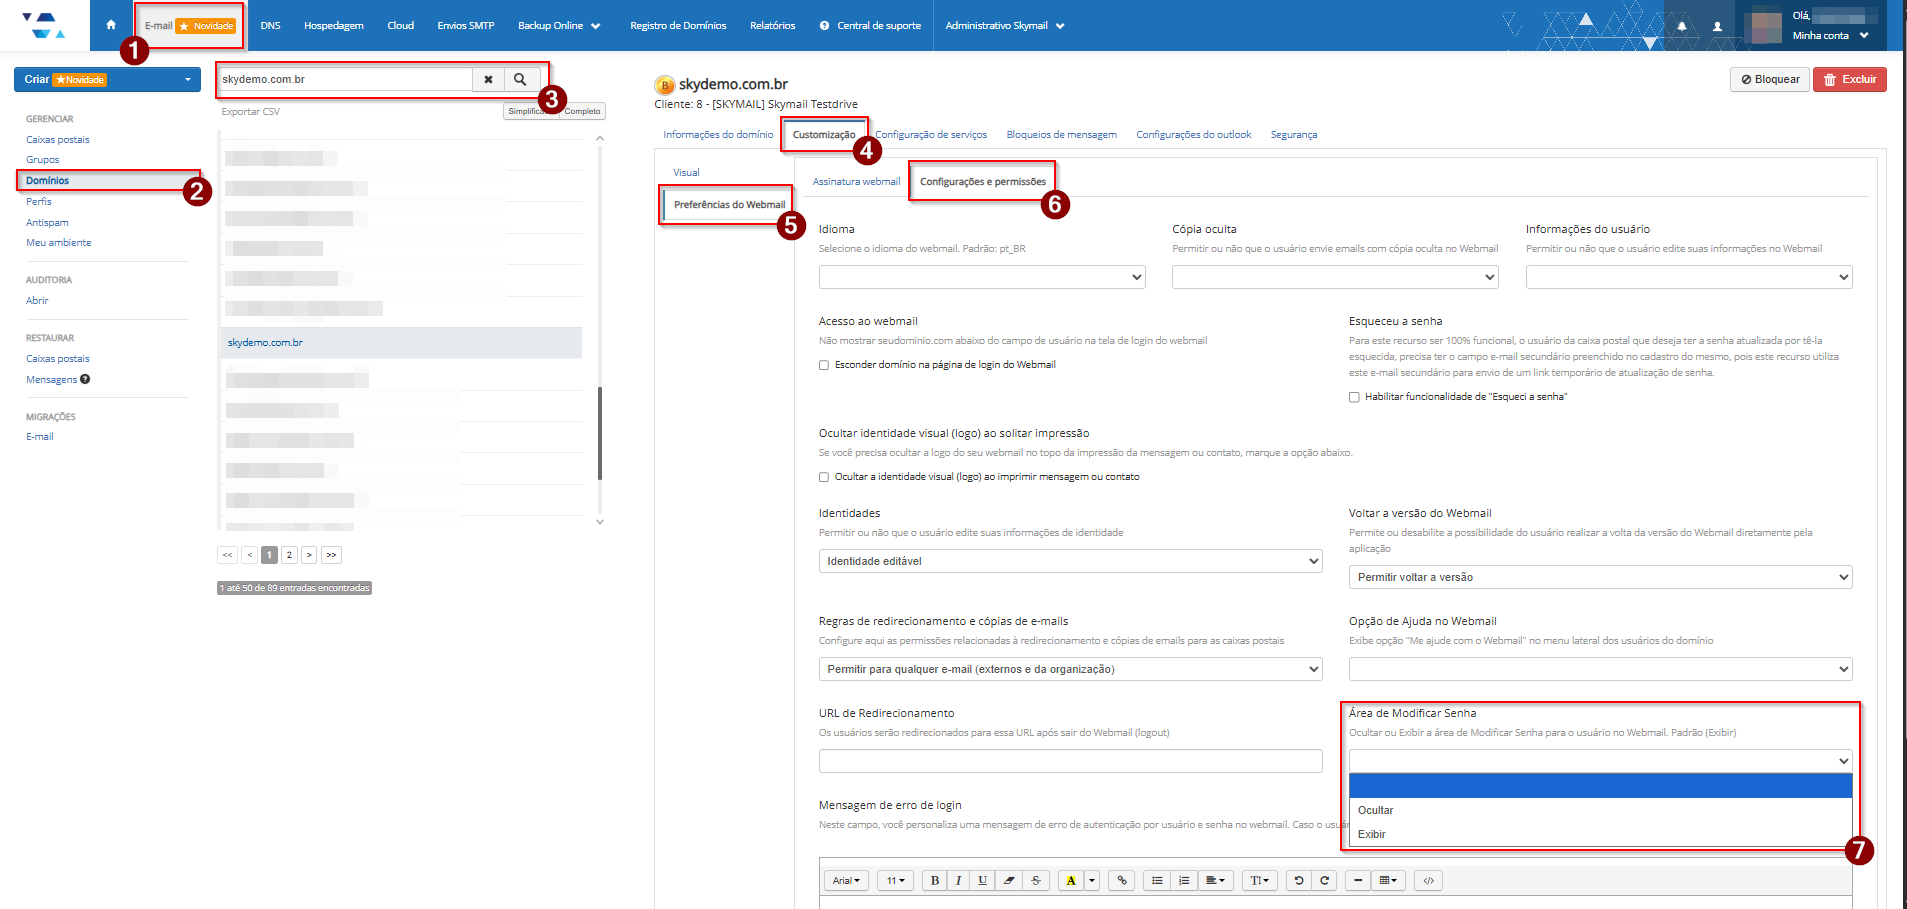Click the URL de Redirecionamento input field
Screen dimensions: 1907x909
click(1069, 761)
